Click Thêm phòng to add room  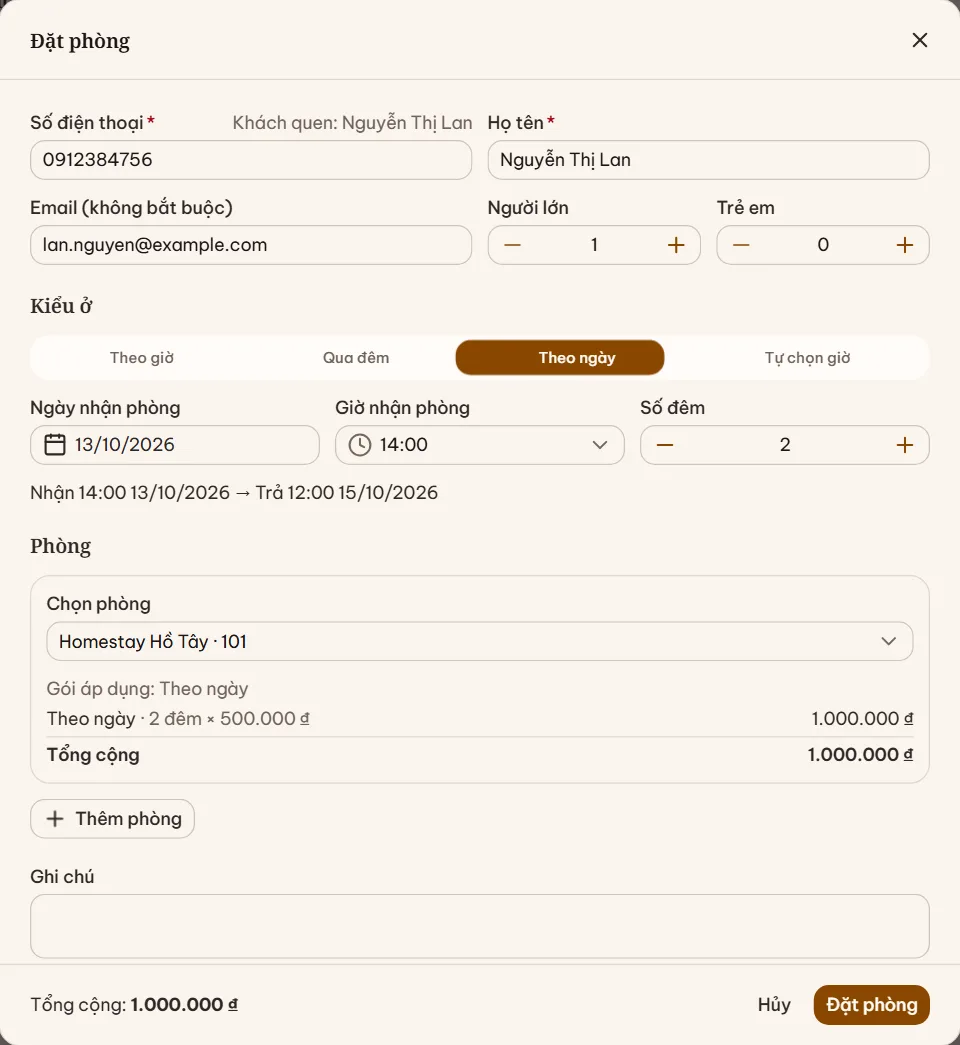tap(113, 818)
